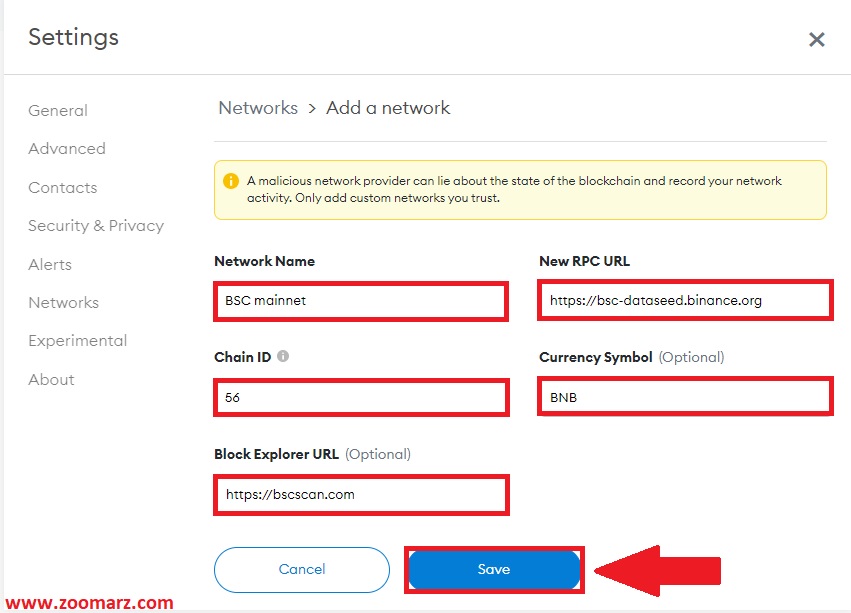851x613 pixels.
Task: Open the Experimental settings section
Action: tap(78, 340)
